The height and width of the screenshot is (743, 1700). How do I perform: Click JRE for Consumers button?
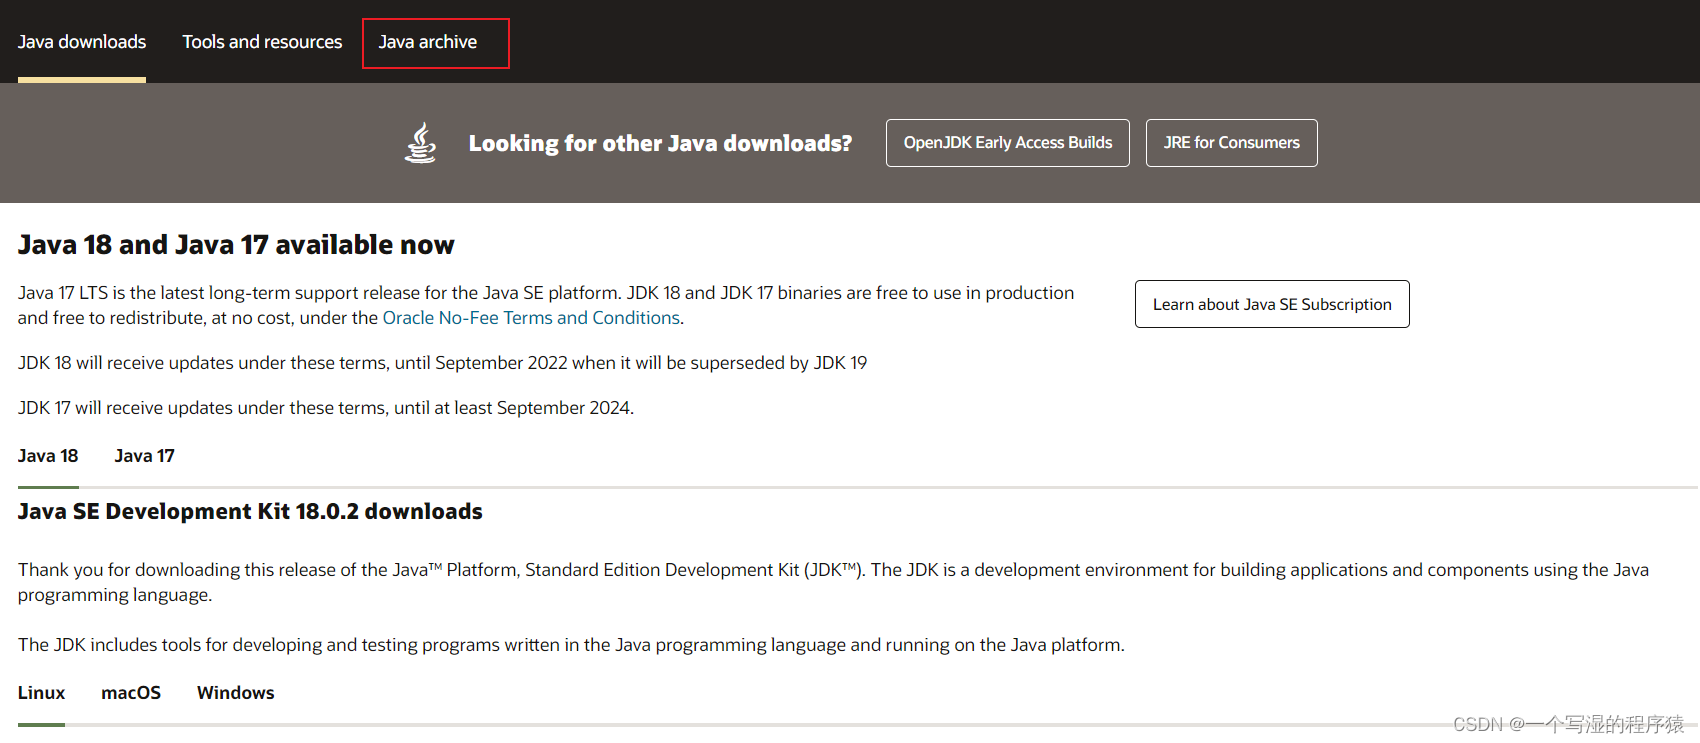(1232, 143)
